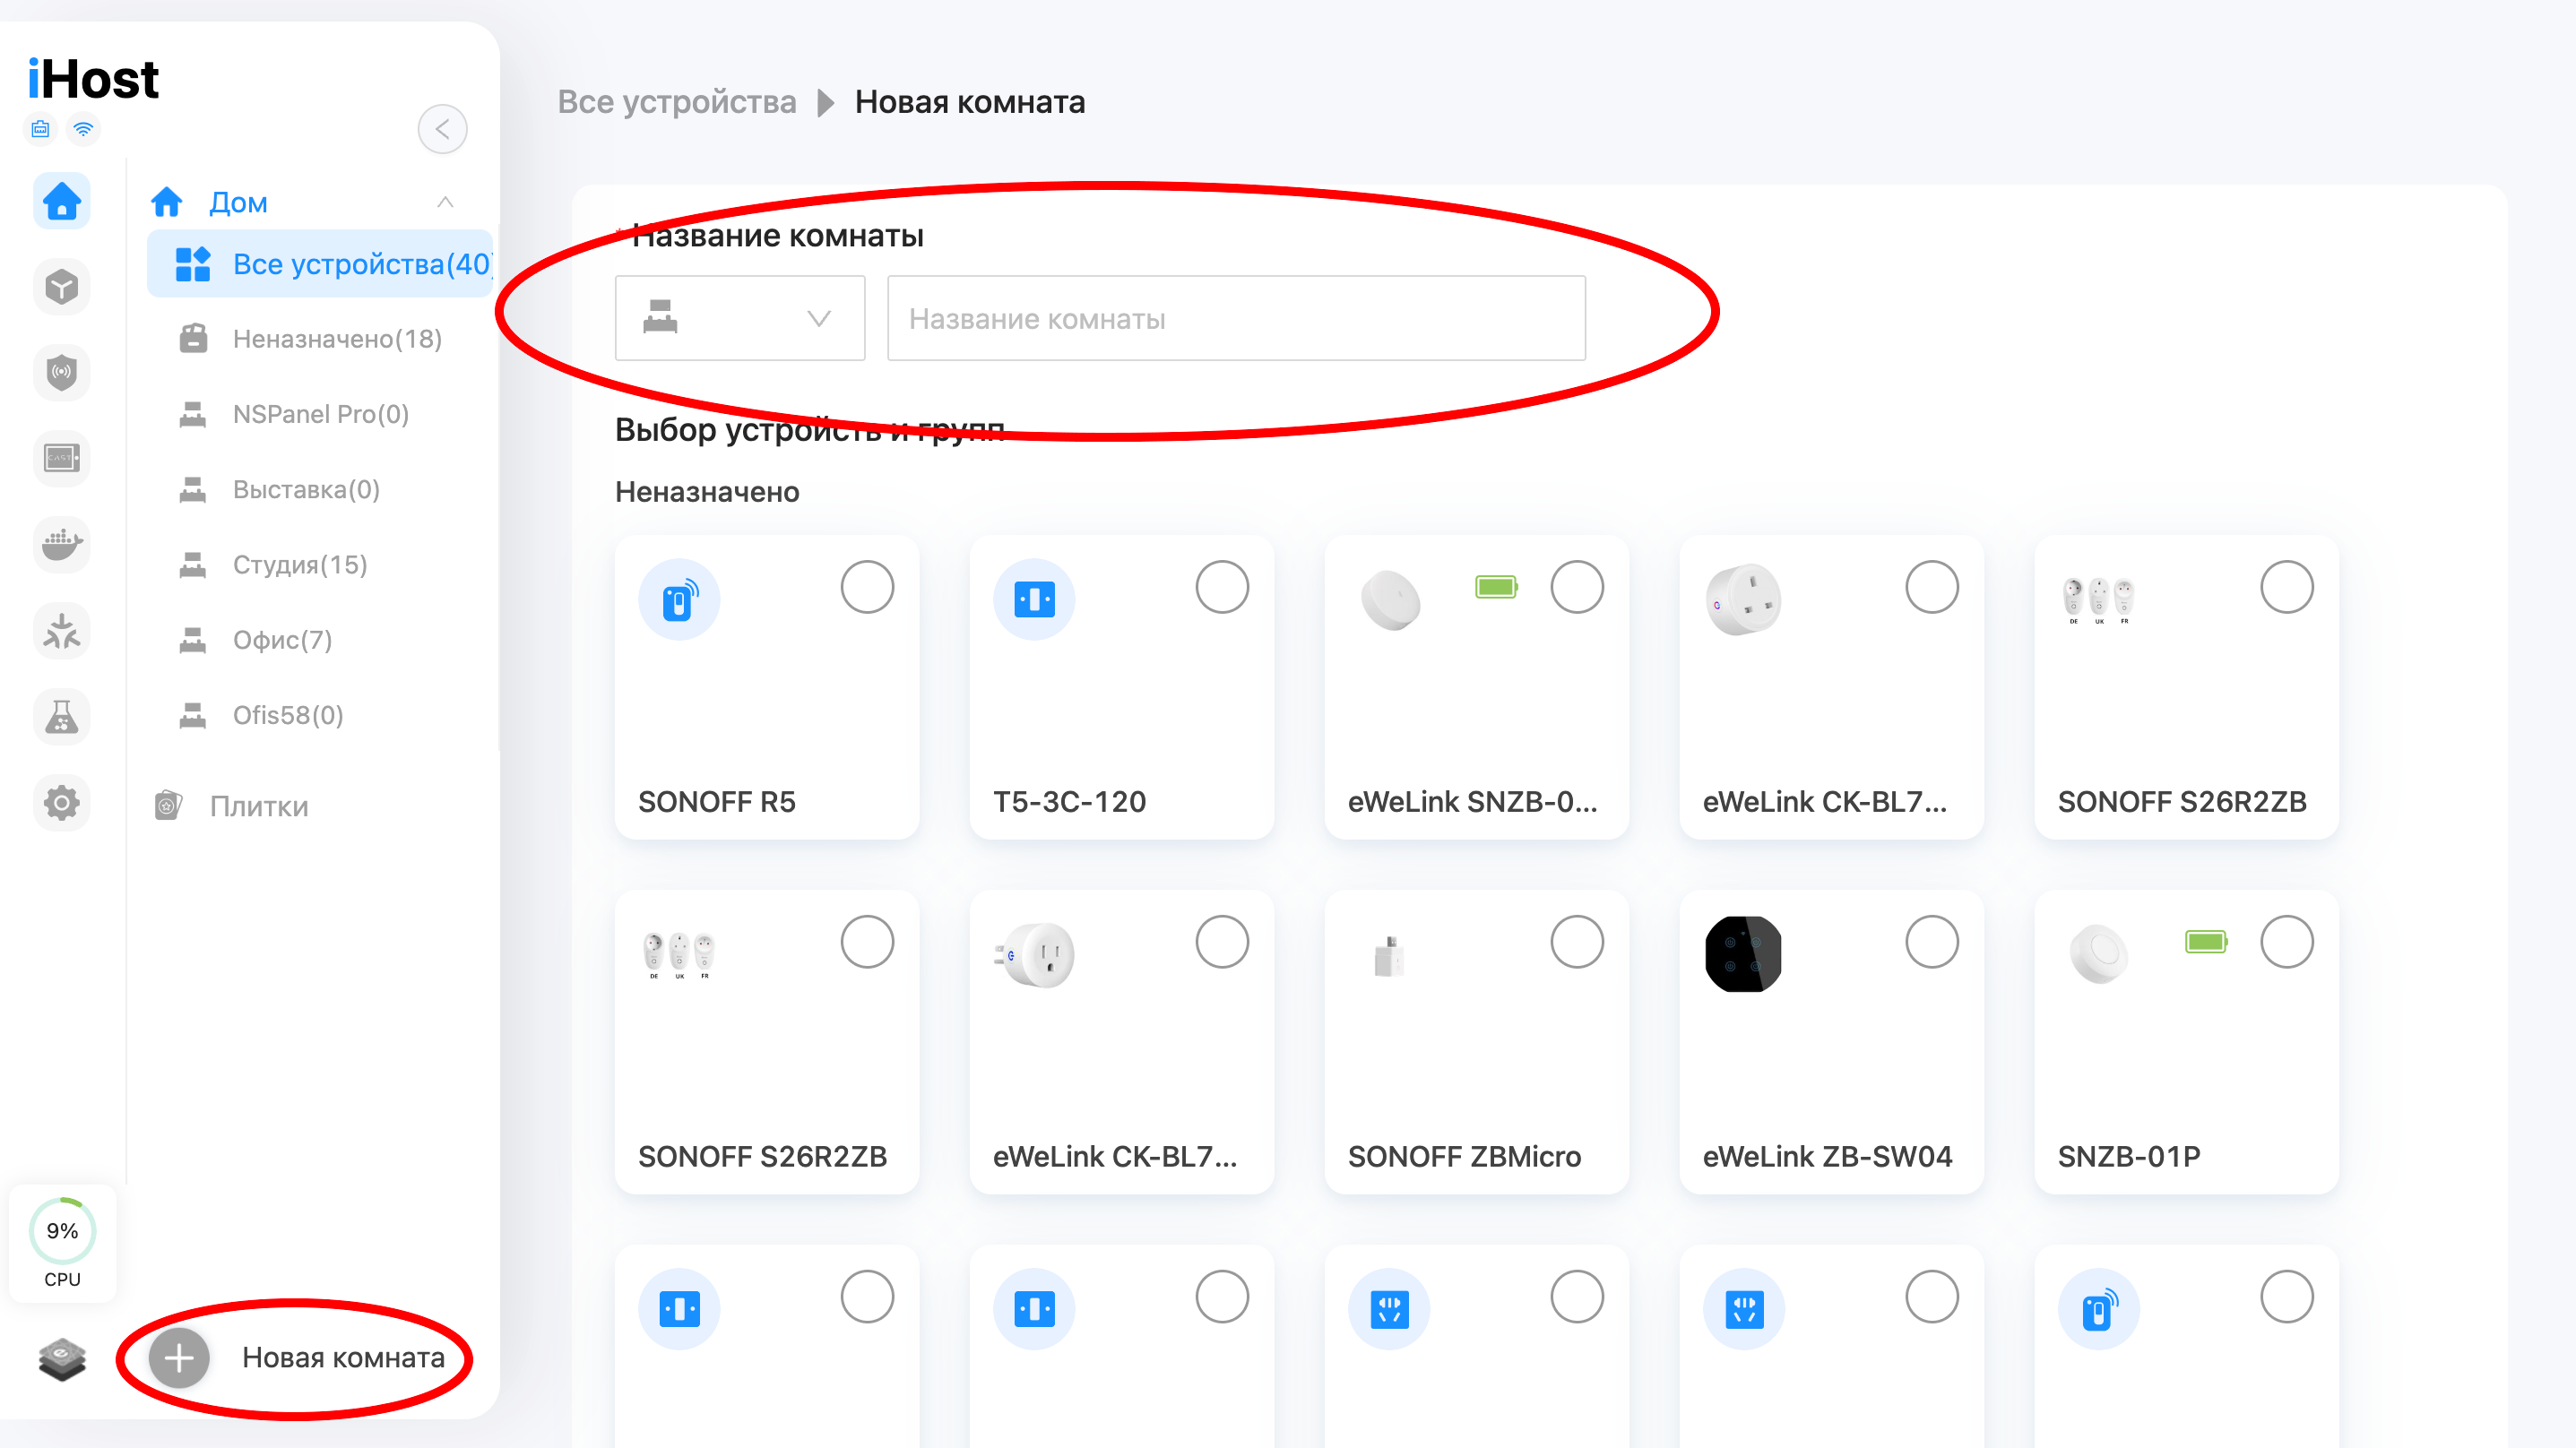2576x1448 pixels.
Task: Click the Дом house icon in tree
Action: tap(167, 203)
